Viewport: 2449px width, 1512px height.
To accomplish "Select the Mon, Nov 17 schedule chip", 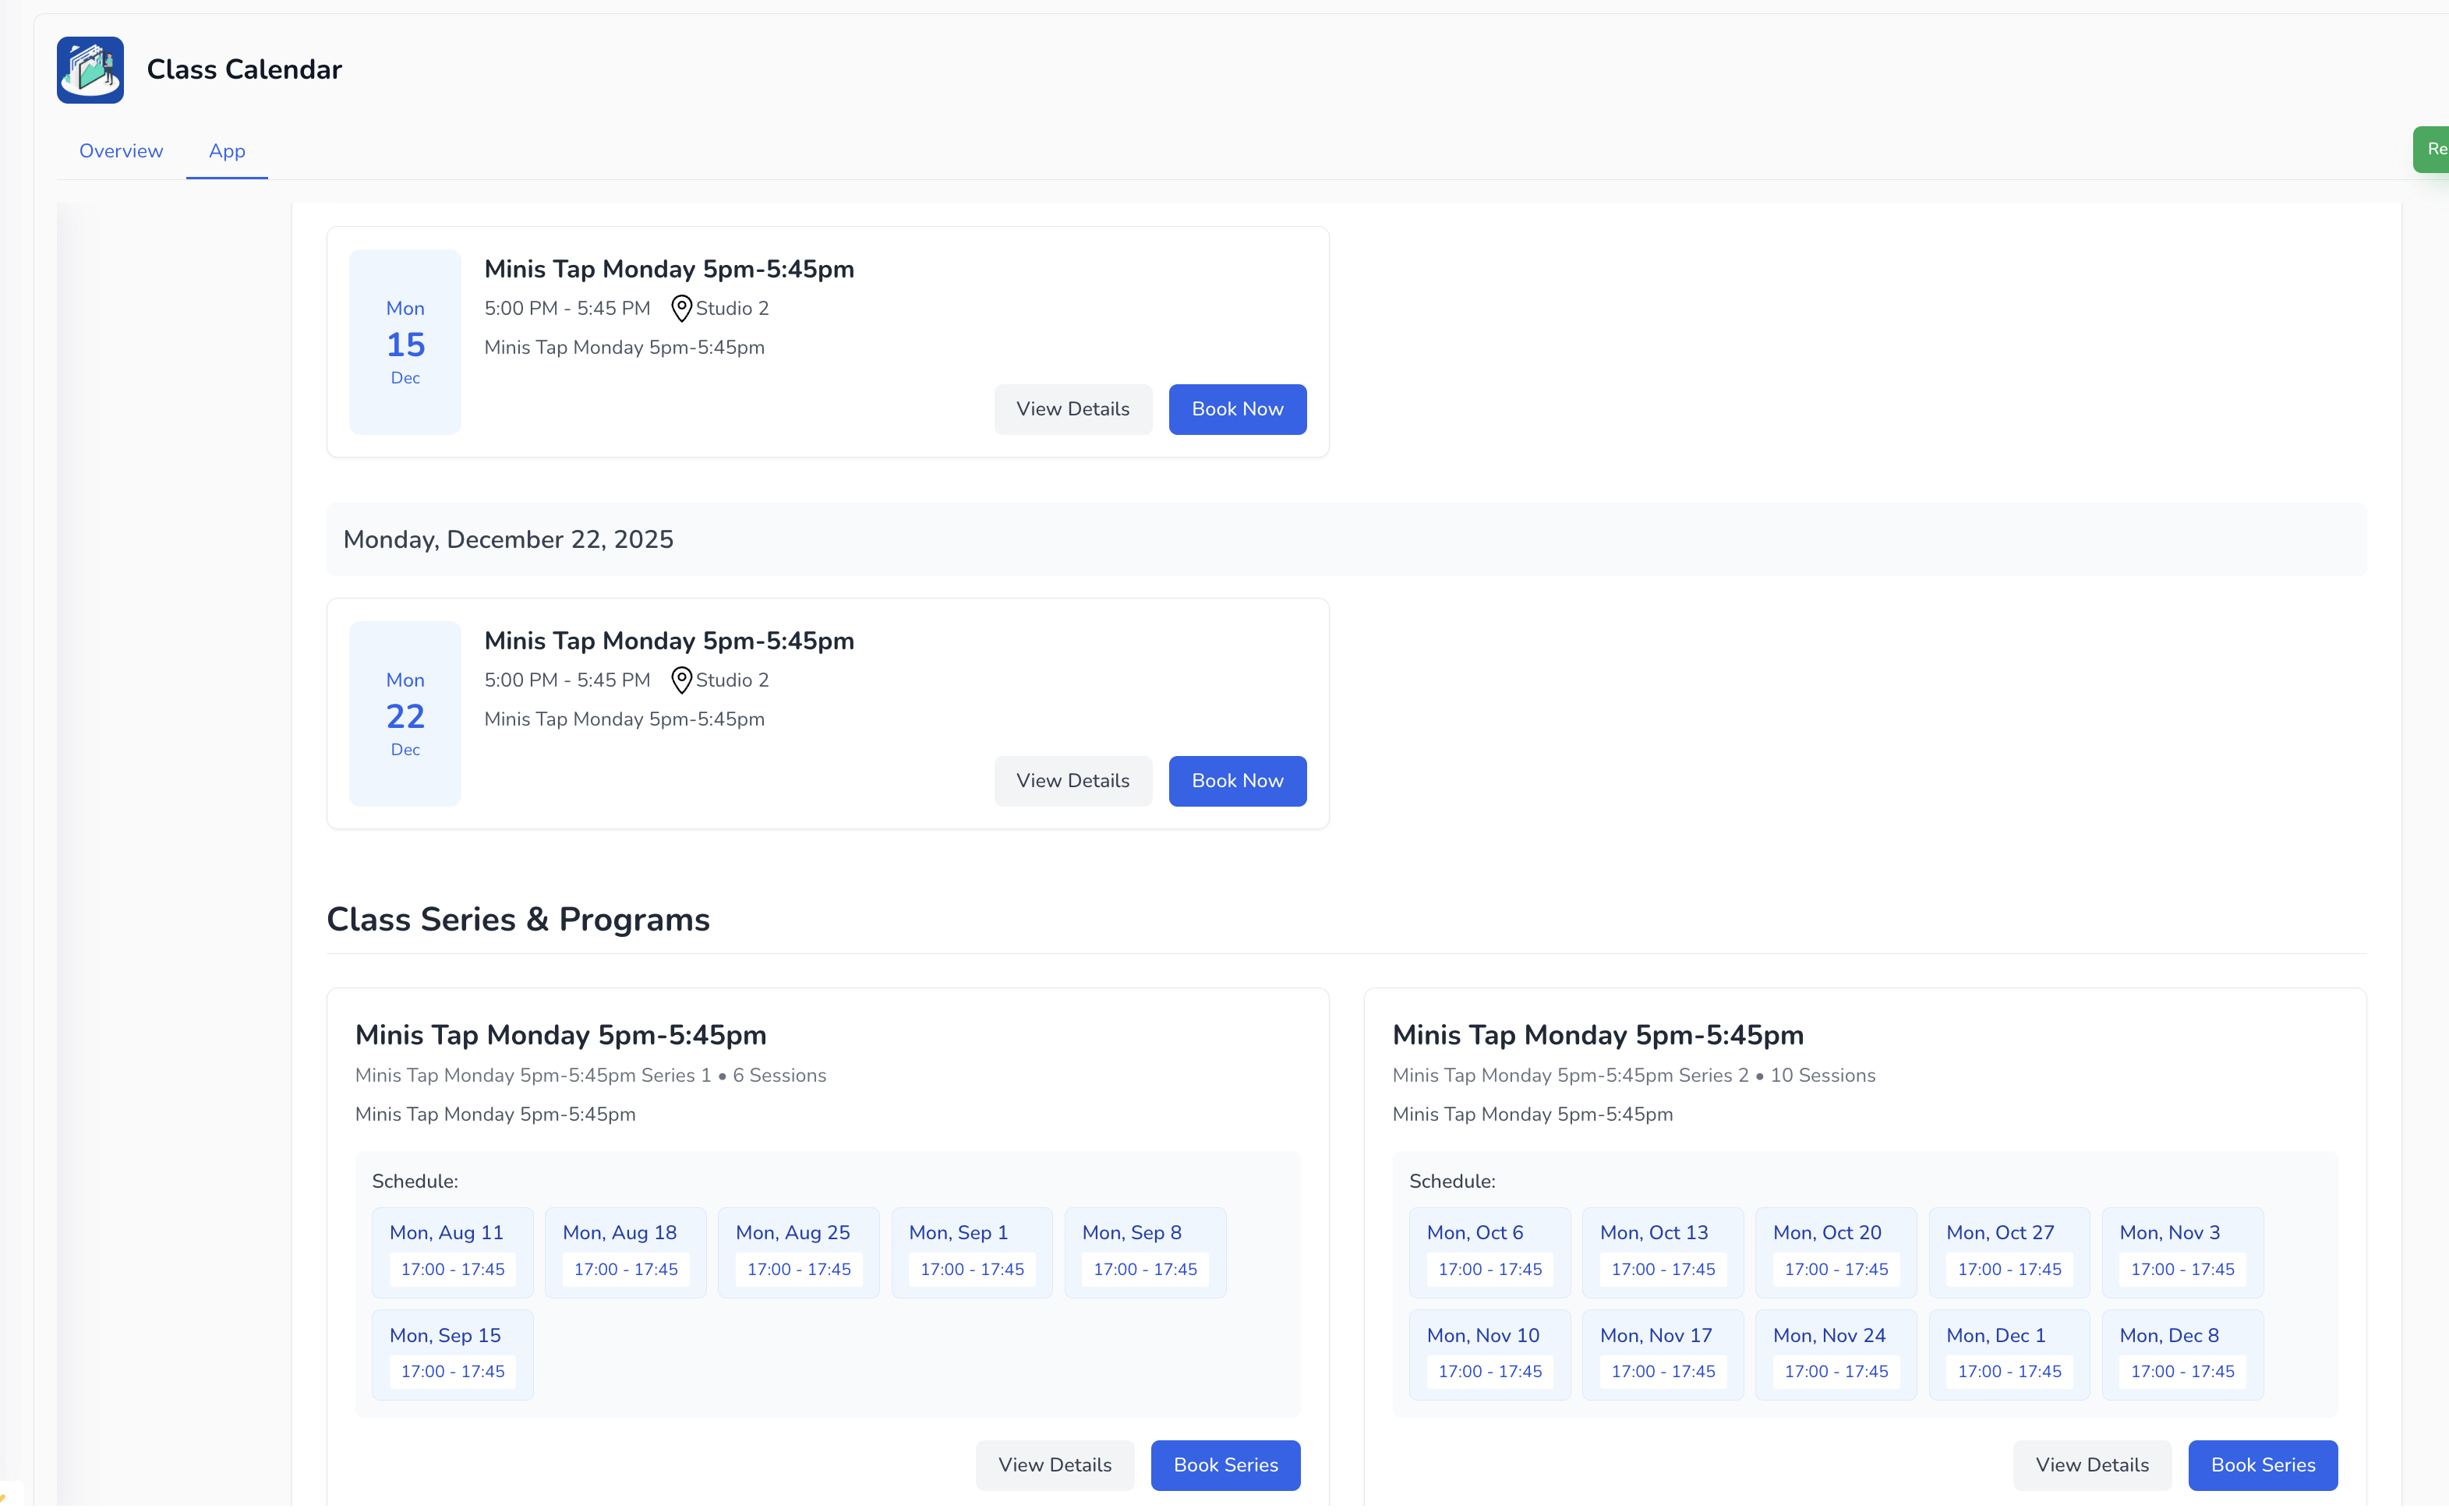I will 1662,1355.
